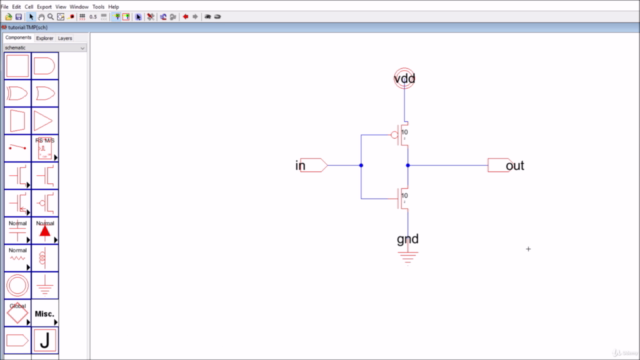This screenshot has height=360, width=640.
Task: Switch to the Layers tab
Action: pyautogui.click(x=65, y=38)
